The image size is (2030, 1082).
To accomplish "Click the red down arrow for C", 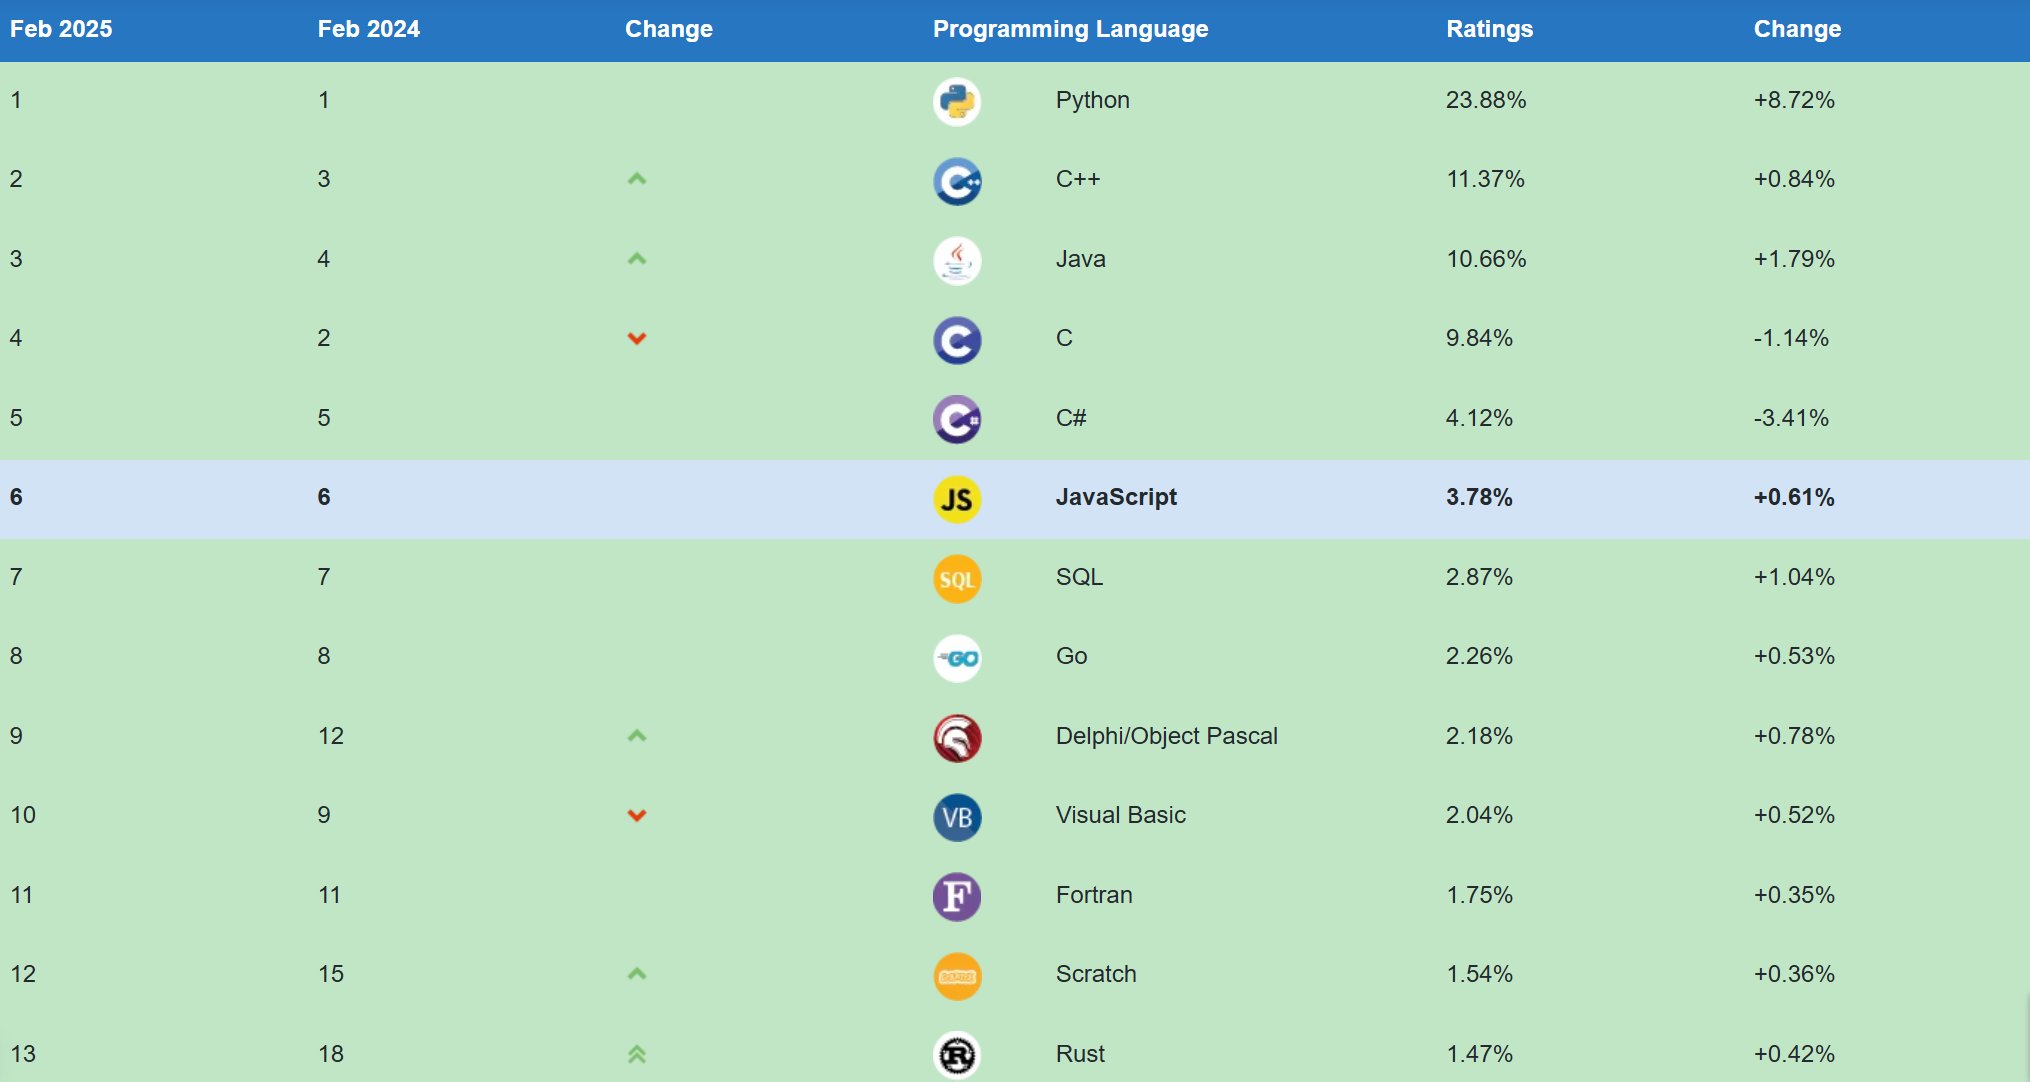I will [637, 338].
